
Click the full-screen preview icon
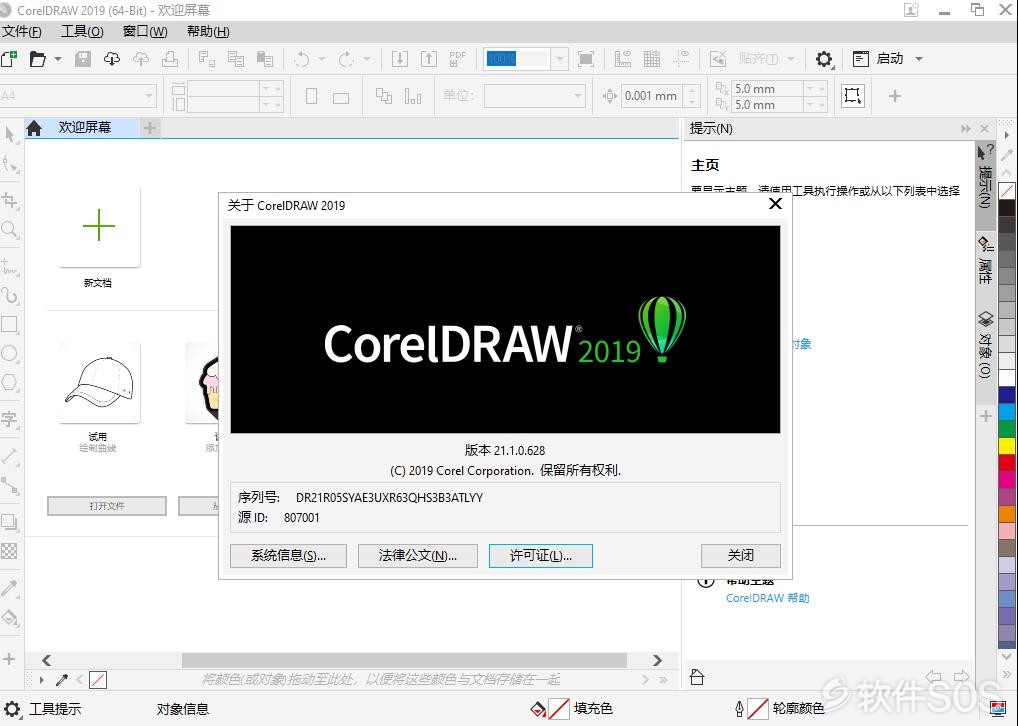[586, 59]
